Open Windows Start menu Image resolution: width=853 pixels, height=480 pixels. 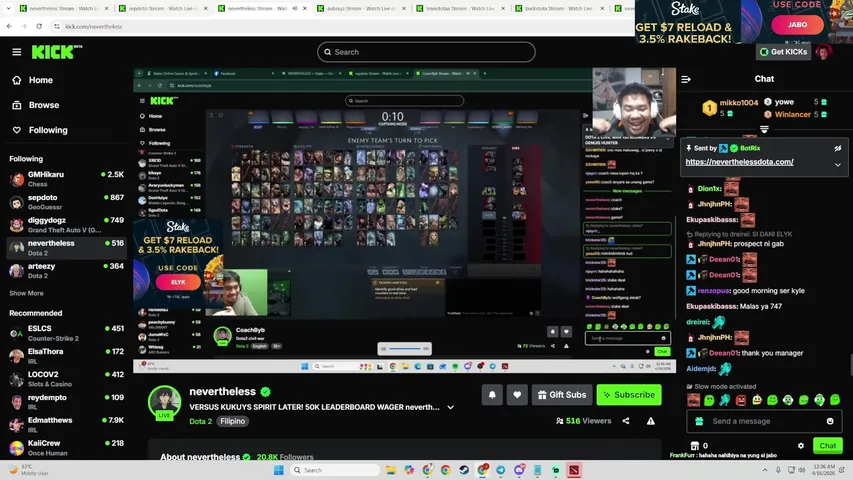[x=279, y=470]
